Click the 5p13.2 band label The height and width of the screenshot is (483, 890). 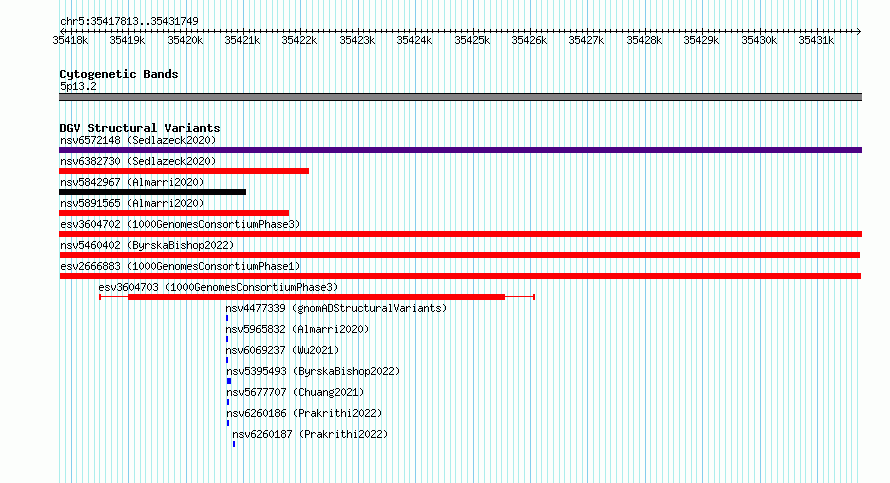[78, 86]
